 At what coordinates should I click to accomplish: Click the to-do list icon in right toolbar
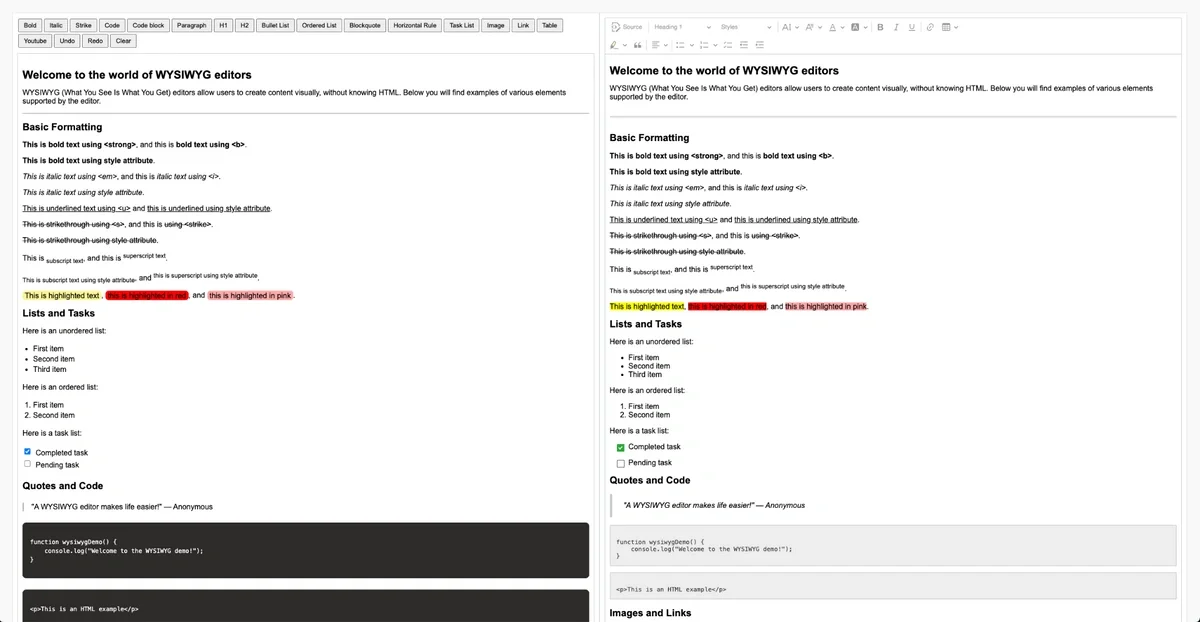[x=727, y=45]
